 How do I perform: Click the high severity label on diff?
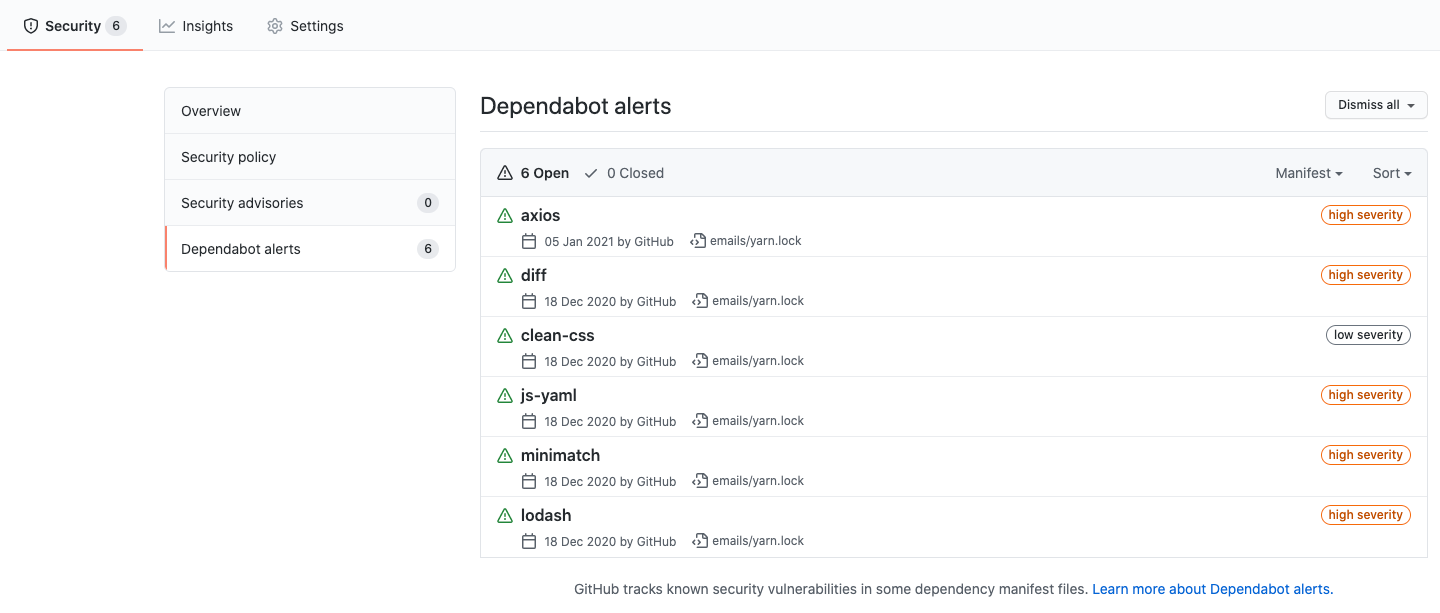(1366, 275)
